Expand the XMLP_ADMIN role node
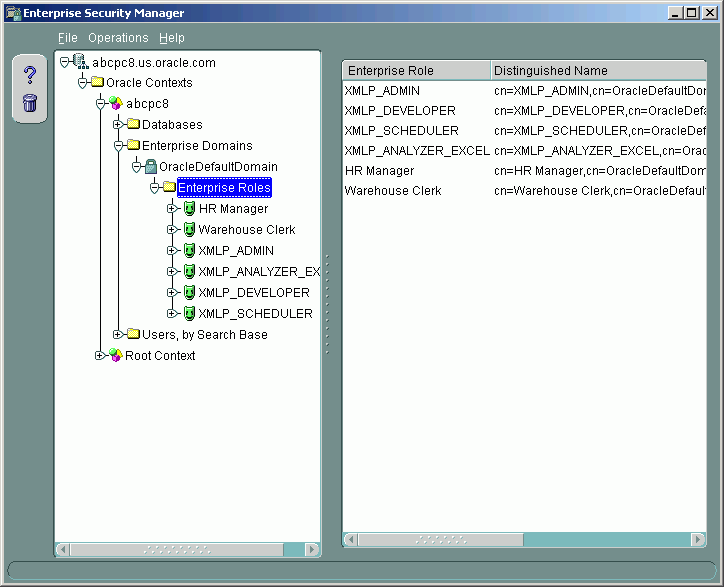Screen dimensions: 724x587 click(172, 250)
